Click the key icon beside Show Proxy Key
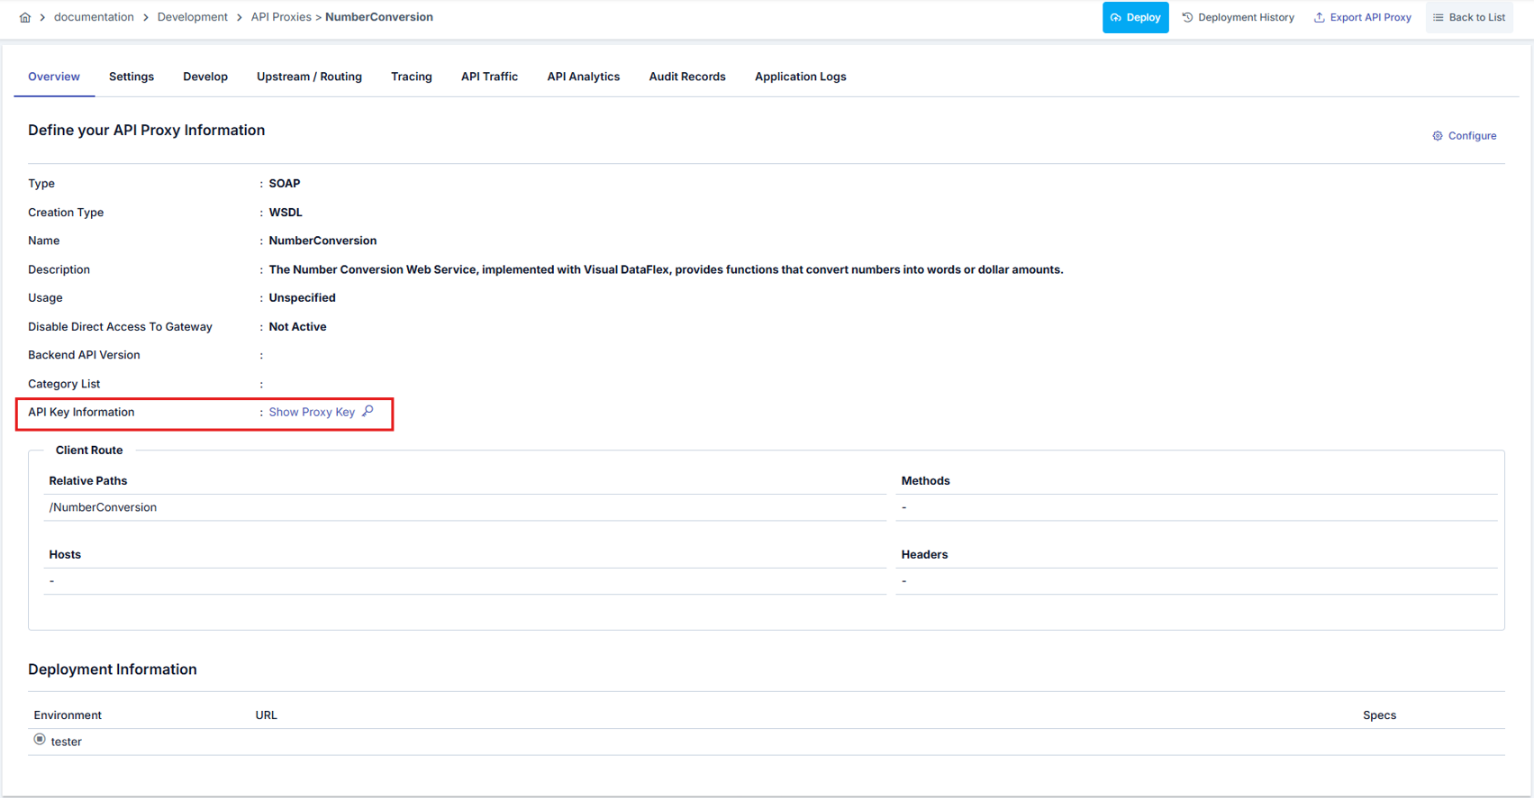 (368, 411)
